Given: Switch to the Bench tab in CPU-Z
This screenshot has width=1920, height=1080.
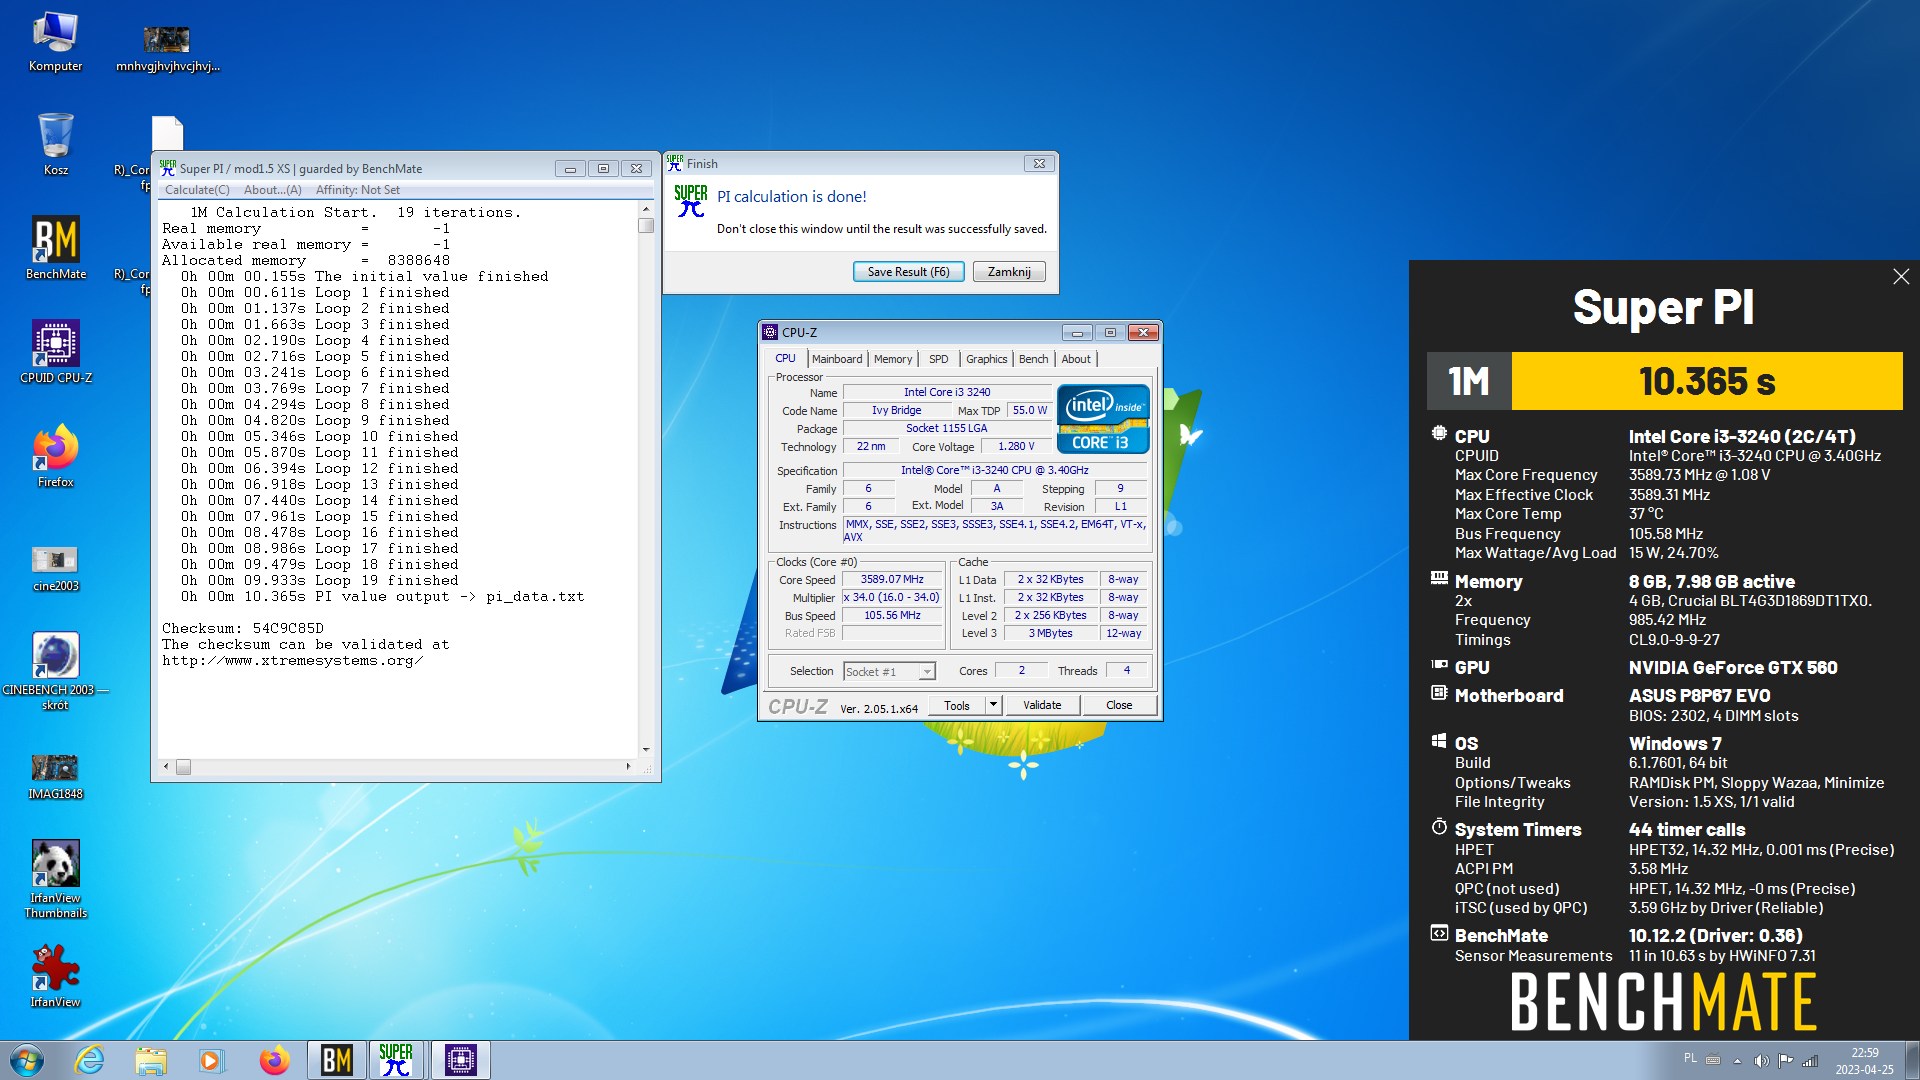Looking at the screenshot, I should [1033, 359].
